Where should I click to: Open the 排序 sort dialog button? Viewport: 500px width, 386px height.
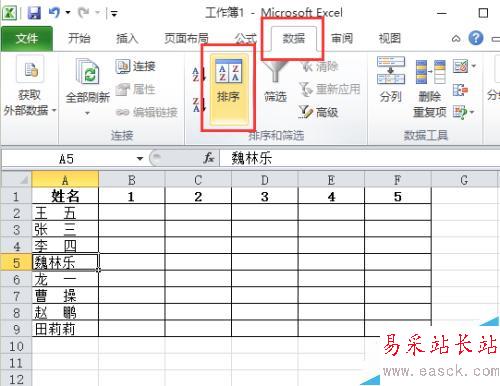(x=229, y=89)
